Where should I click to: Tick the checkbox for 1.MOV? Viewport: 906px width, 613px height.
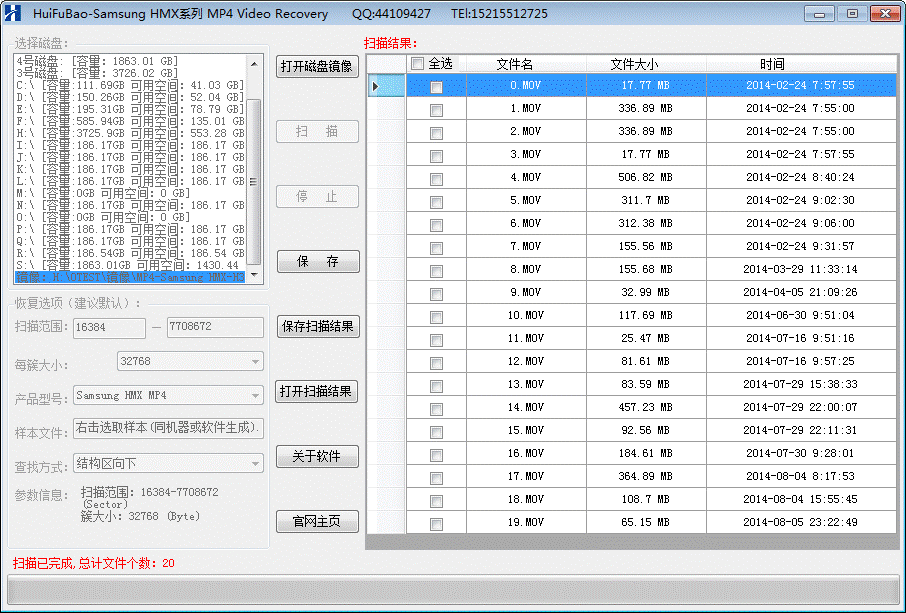pos(436,110)
